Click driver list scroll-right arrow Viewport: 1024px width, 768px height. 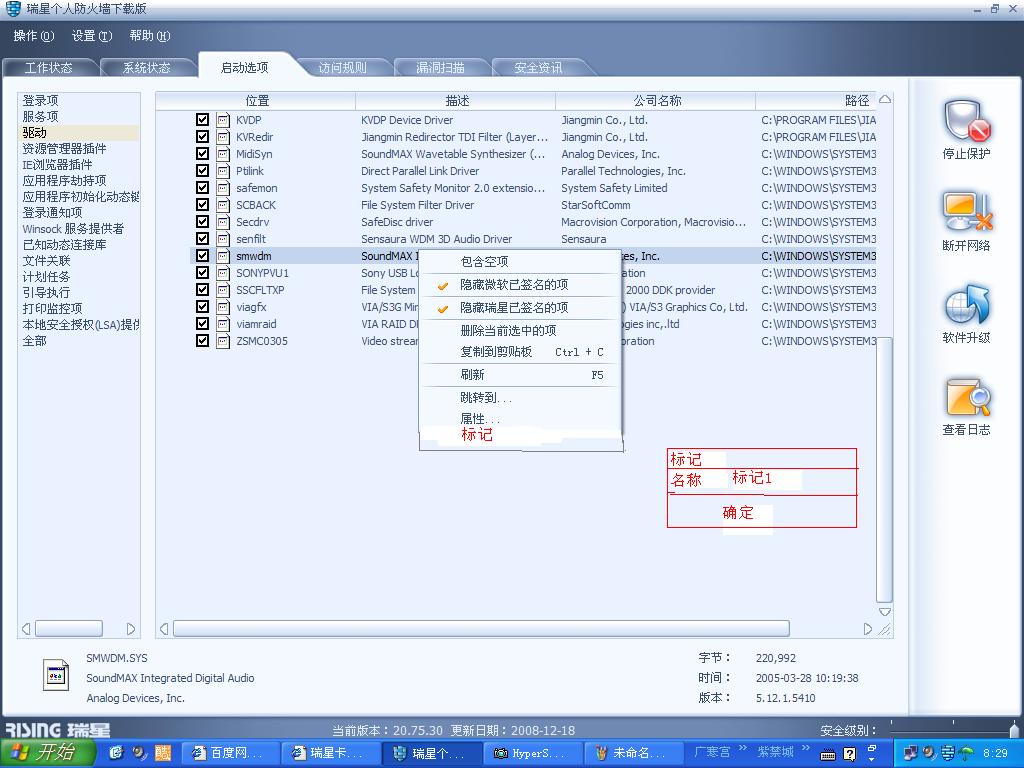[867, 629]
